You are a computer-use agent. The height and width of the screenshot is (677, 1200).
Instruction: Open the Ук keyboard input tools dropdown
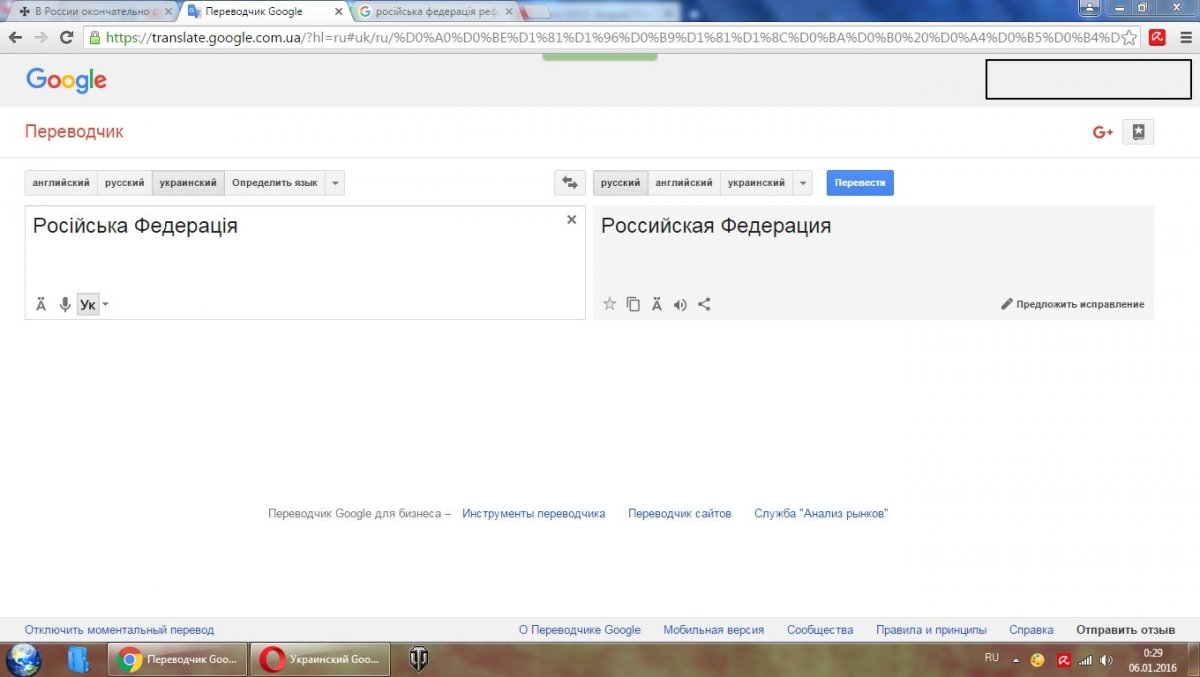coord(105,305)
